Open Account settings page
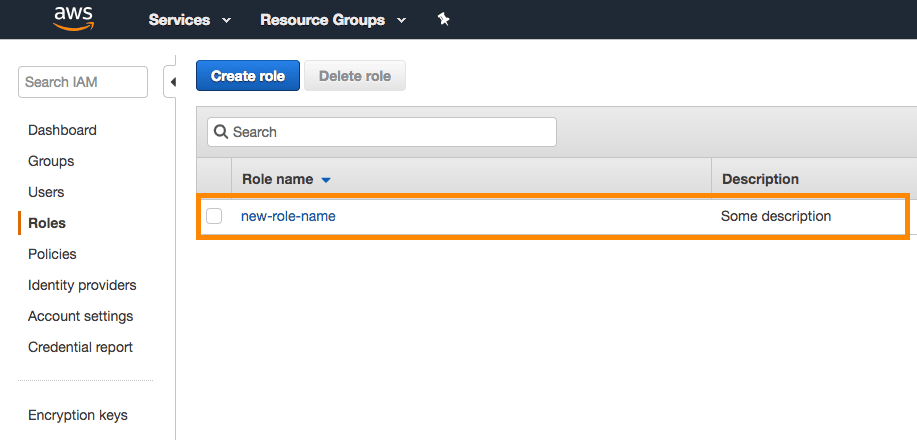 point(80,316)
